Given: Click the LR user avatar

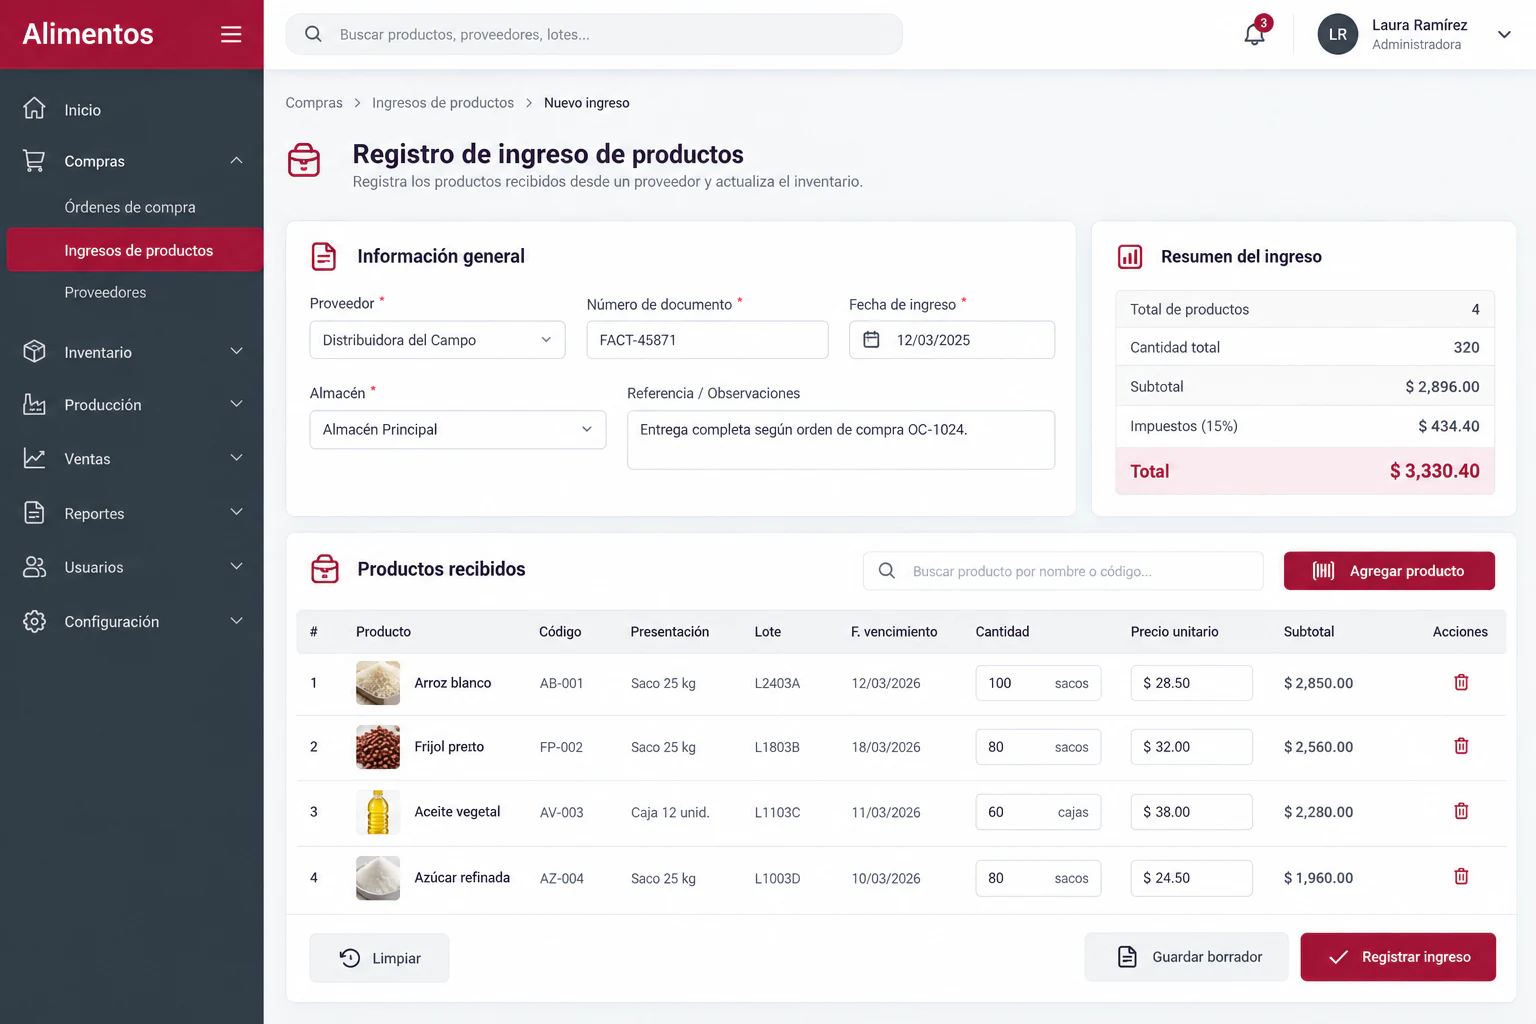Looking at the screenshot, I should [x=1337, y=34].
